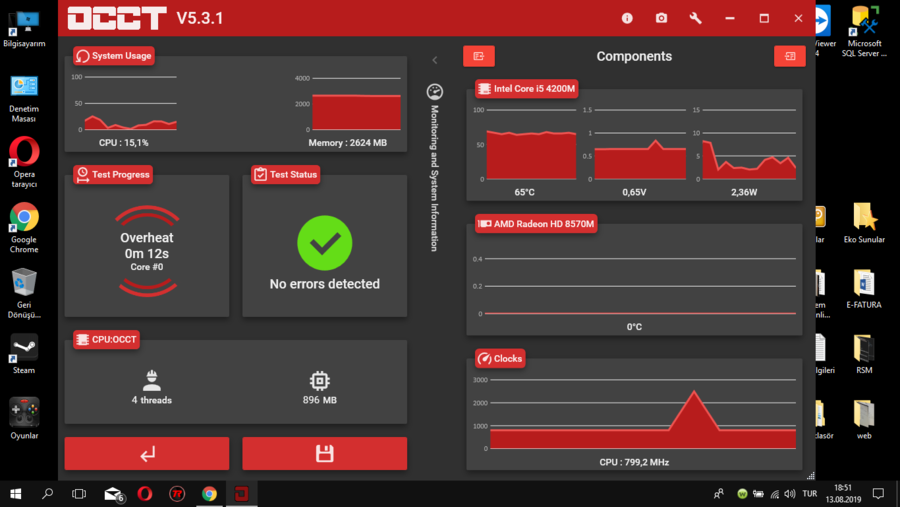Select the Test Progress label
Screen dimensions: 900x507
pyautogui.click(x=113, y=175)
